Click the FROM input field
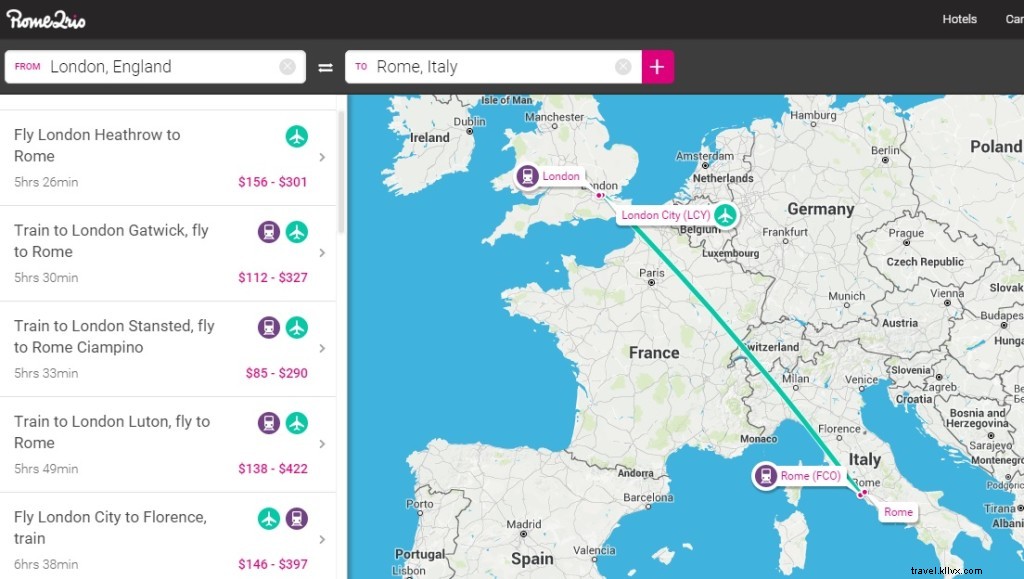 tap(150, 66)
